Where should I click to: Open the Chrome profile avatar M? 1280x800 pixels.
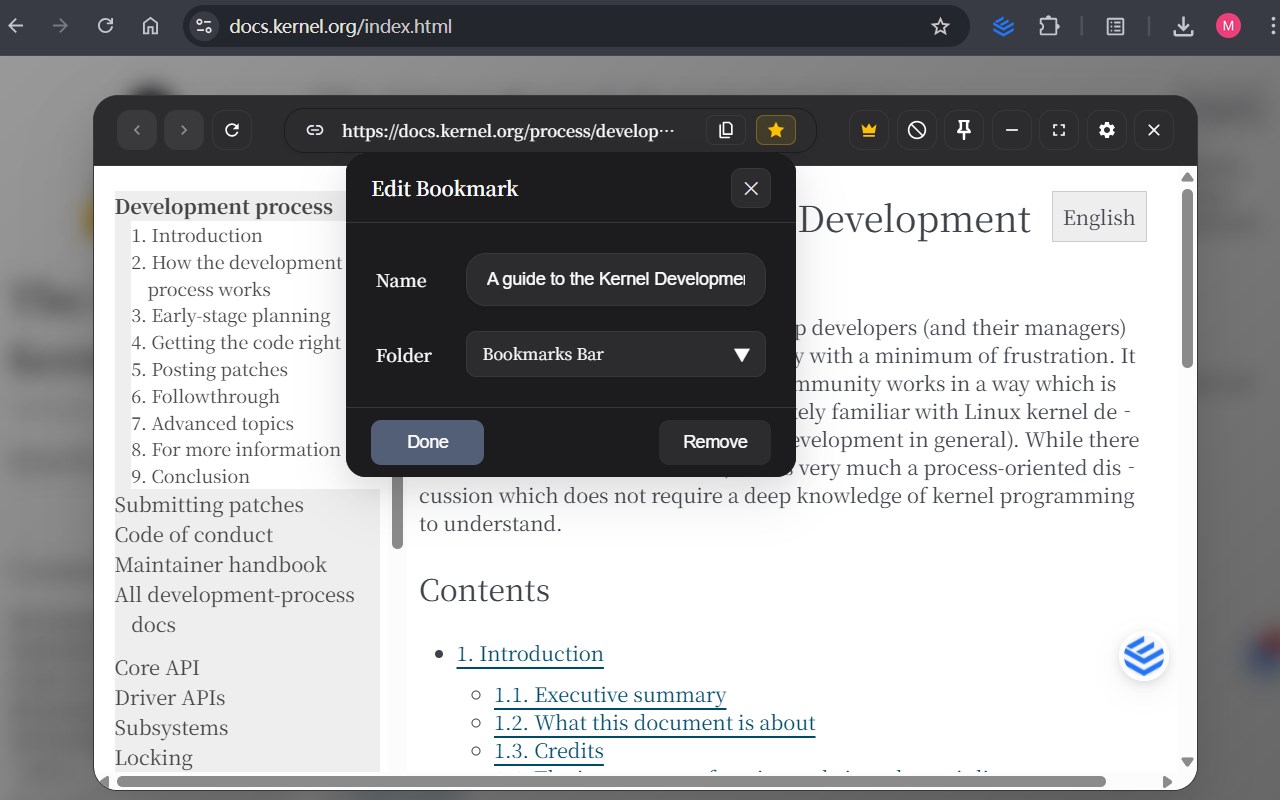tap(1228, 26)
